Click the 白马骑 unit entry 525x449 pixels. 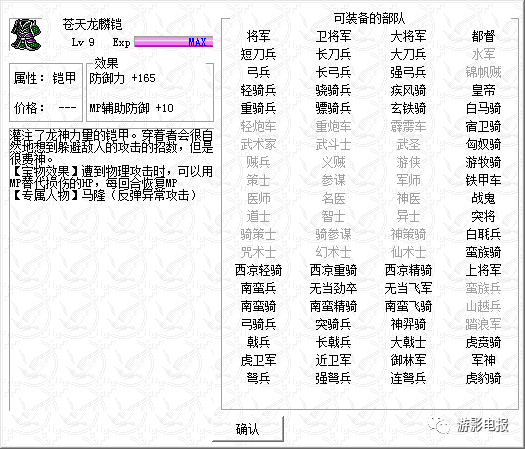[x=483, y=108]
